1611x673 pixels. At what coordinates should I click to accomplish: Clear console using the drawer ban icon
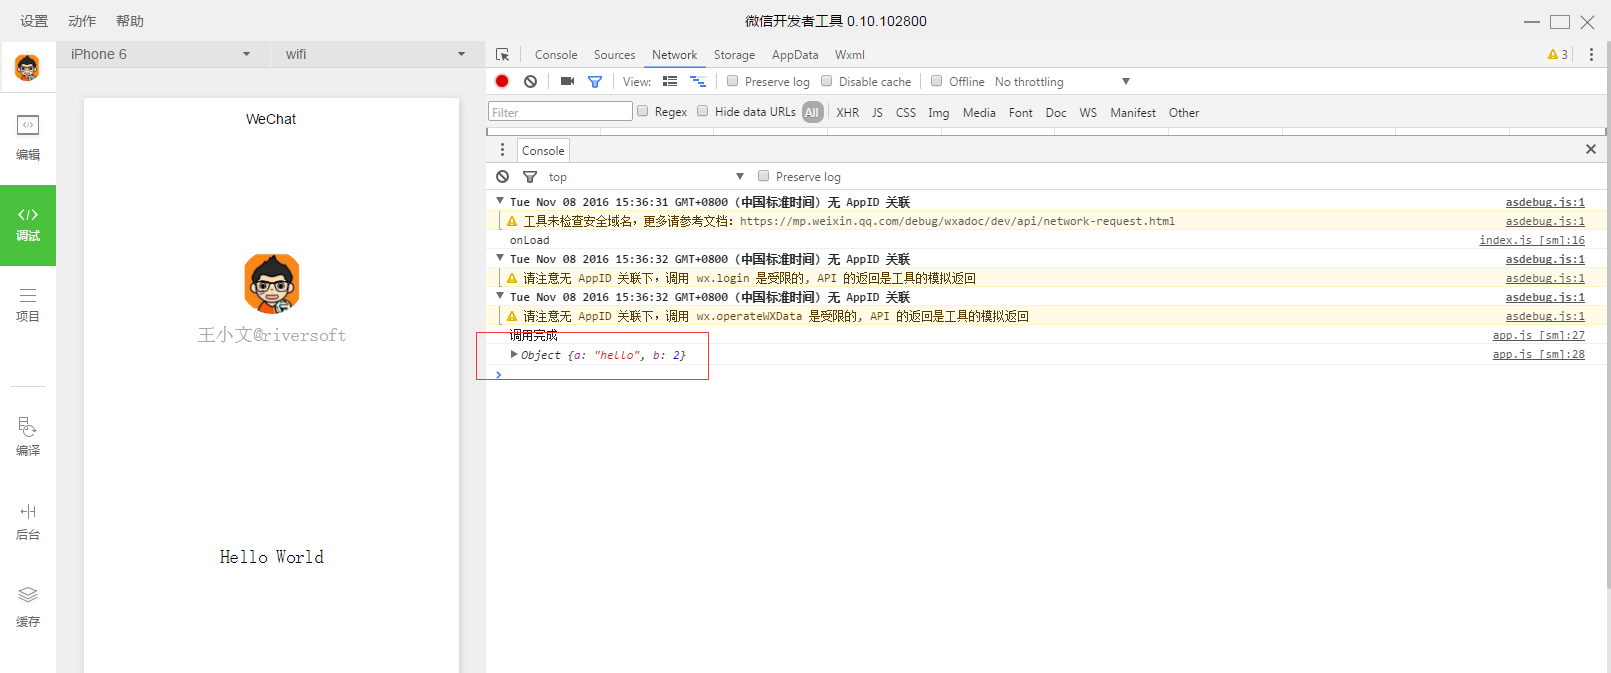point(502,176)
